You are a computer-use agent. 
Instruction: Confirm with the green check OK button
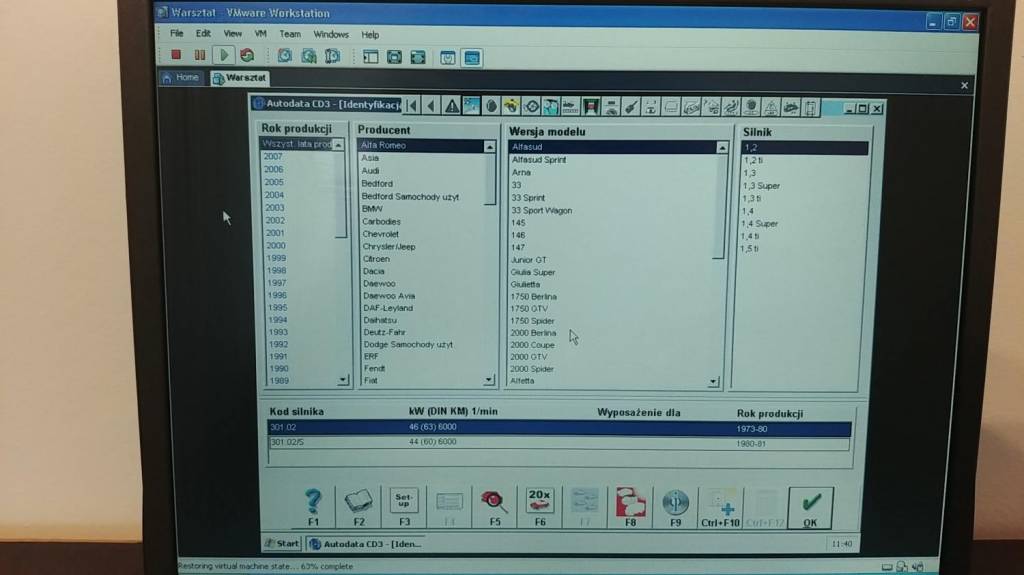pyautogui.click(x=810, y=508)
